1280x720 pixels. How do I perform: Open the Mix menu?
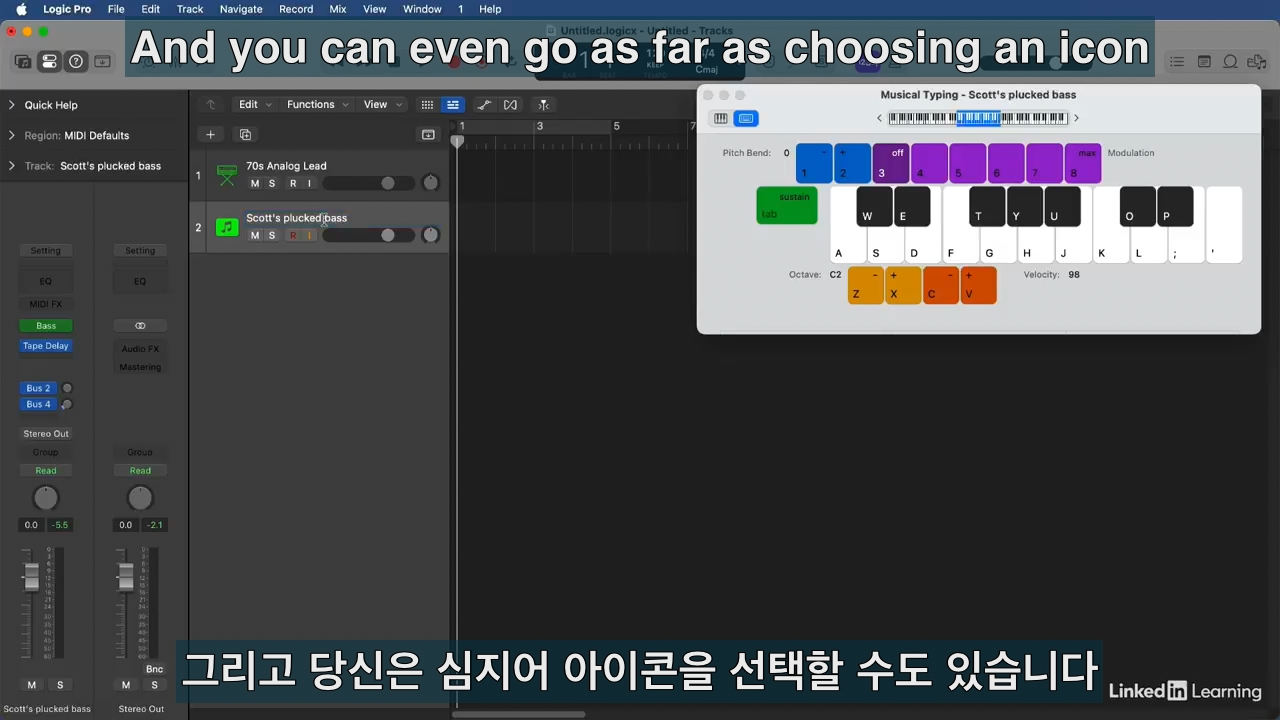coord(338,9)
